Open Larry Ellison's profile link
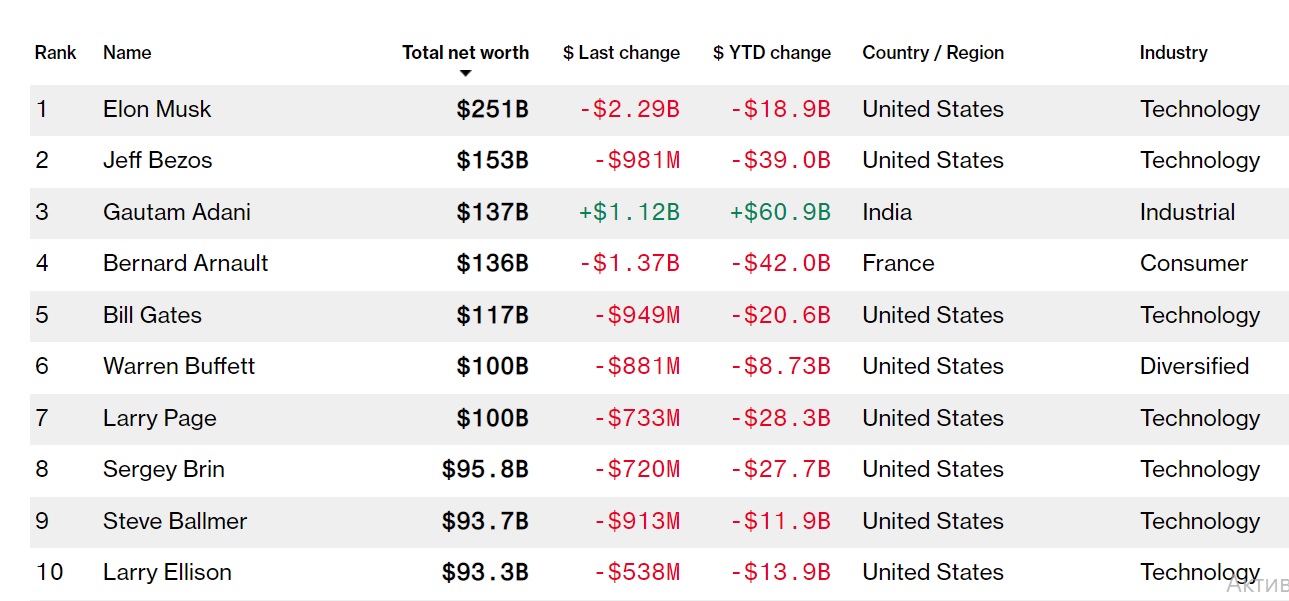Screen dimensions: 1289x601 click(x=167, y=572)
